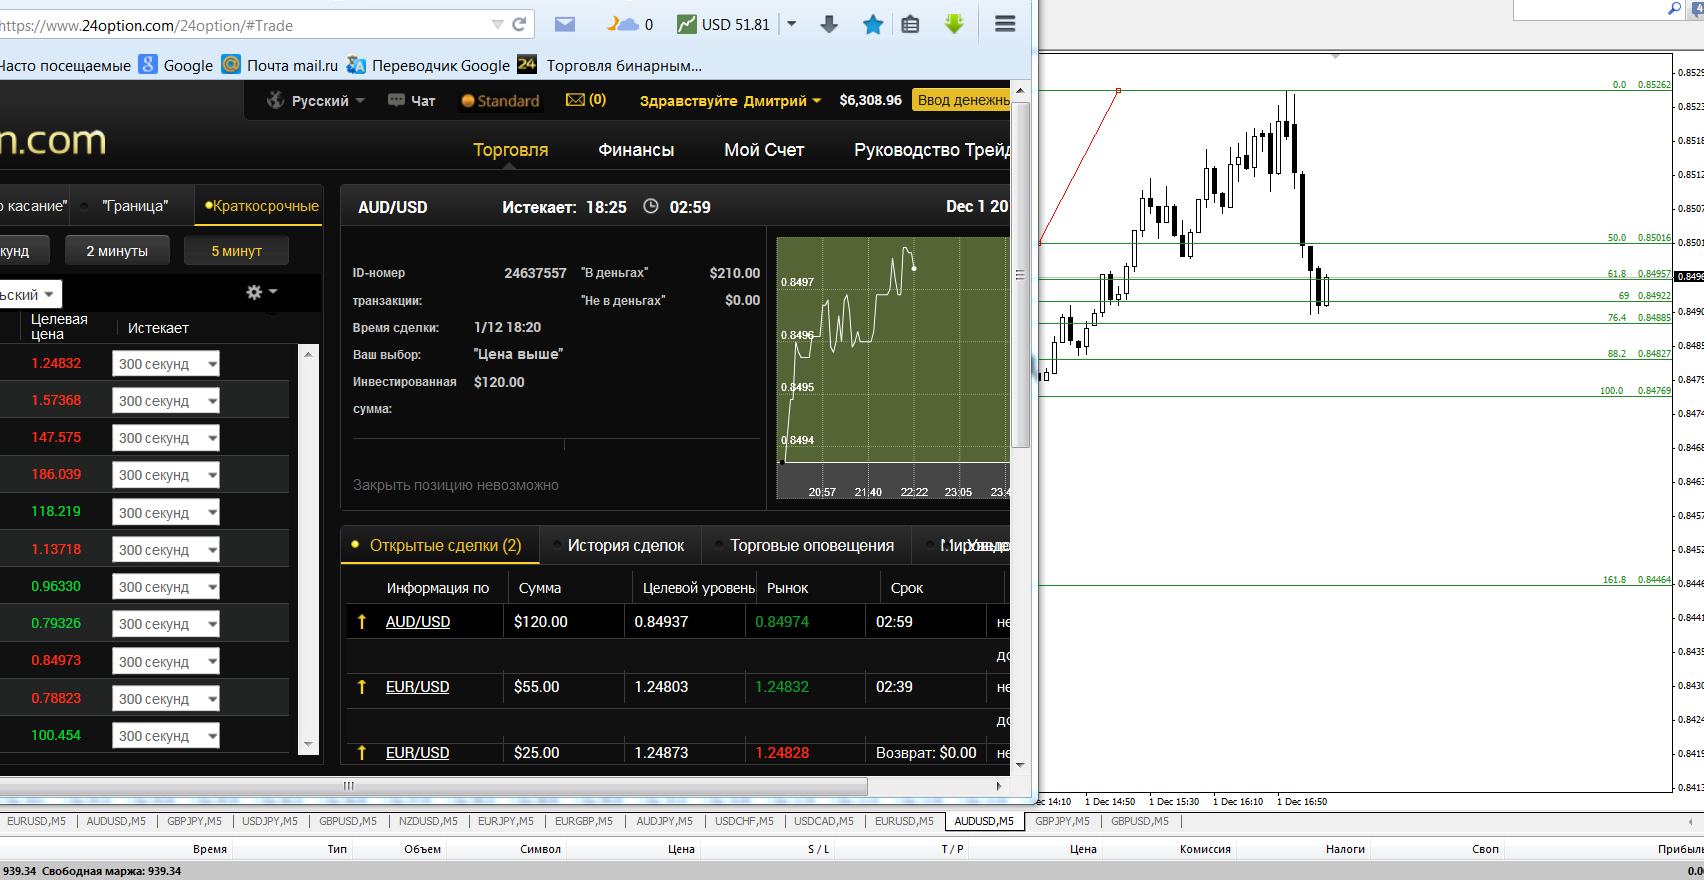Click the browser mail envelope icon
Screen dimensions: 1704x880
tap(565, 24)
